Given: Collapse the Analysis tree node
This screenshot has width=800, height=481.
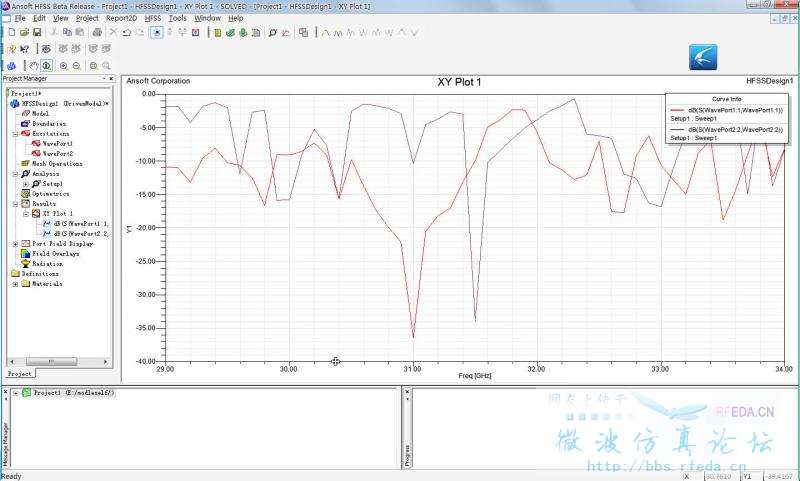Looking at the screenshot, I should coord(15,174).
